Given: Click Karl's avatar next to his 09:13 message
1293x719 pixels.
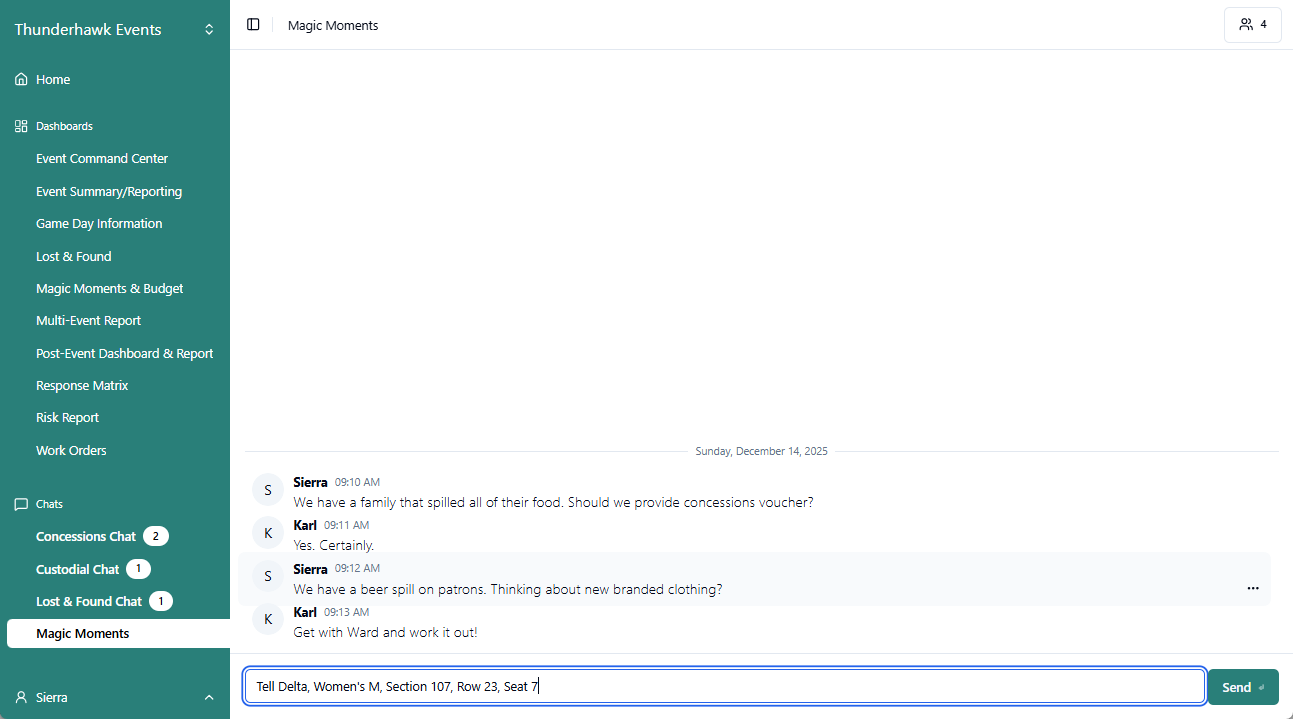Looking at the screenshot, I should click(267, 618).
